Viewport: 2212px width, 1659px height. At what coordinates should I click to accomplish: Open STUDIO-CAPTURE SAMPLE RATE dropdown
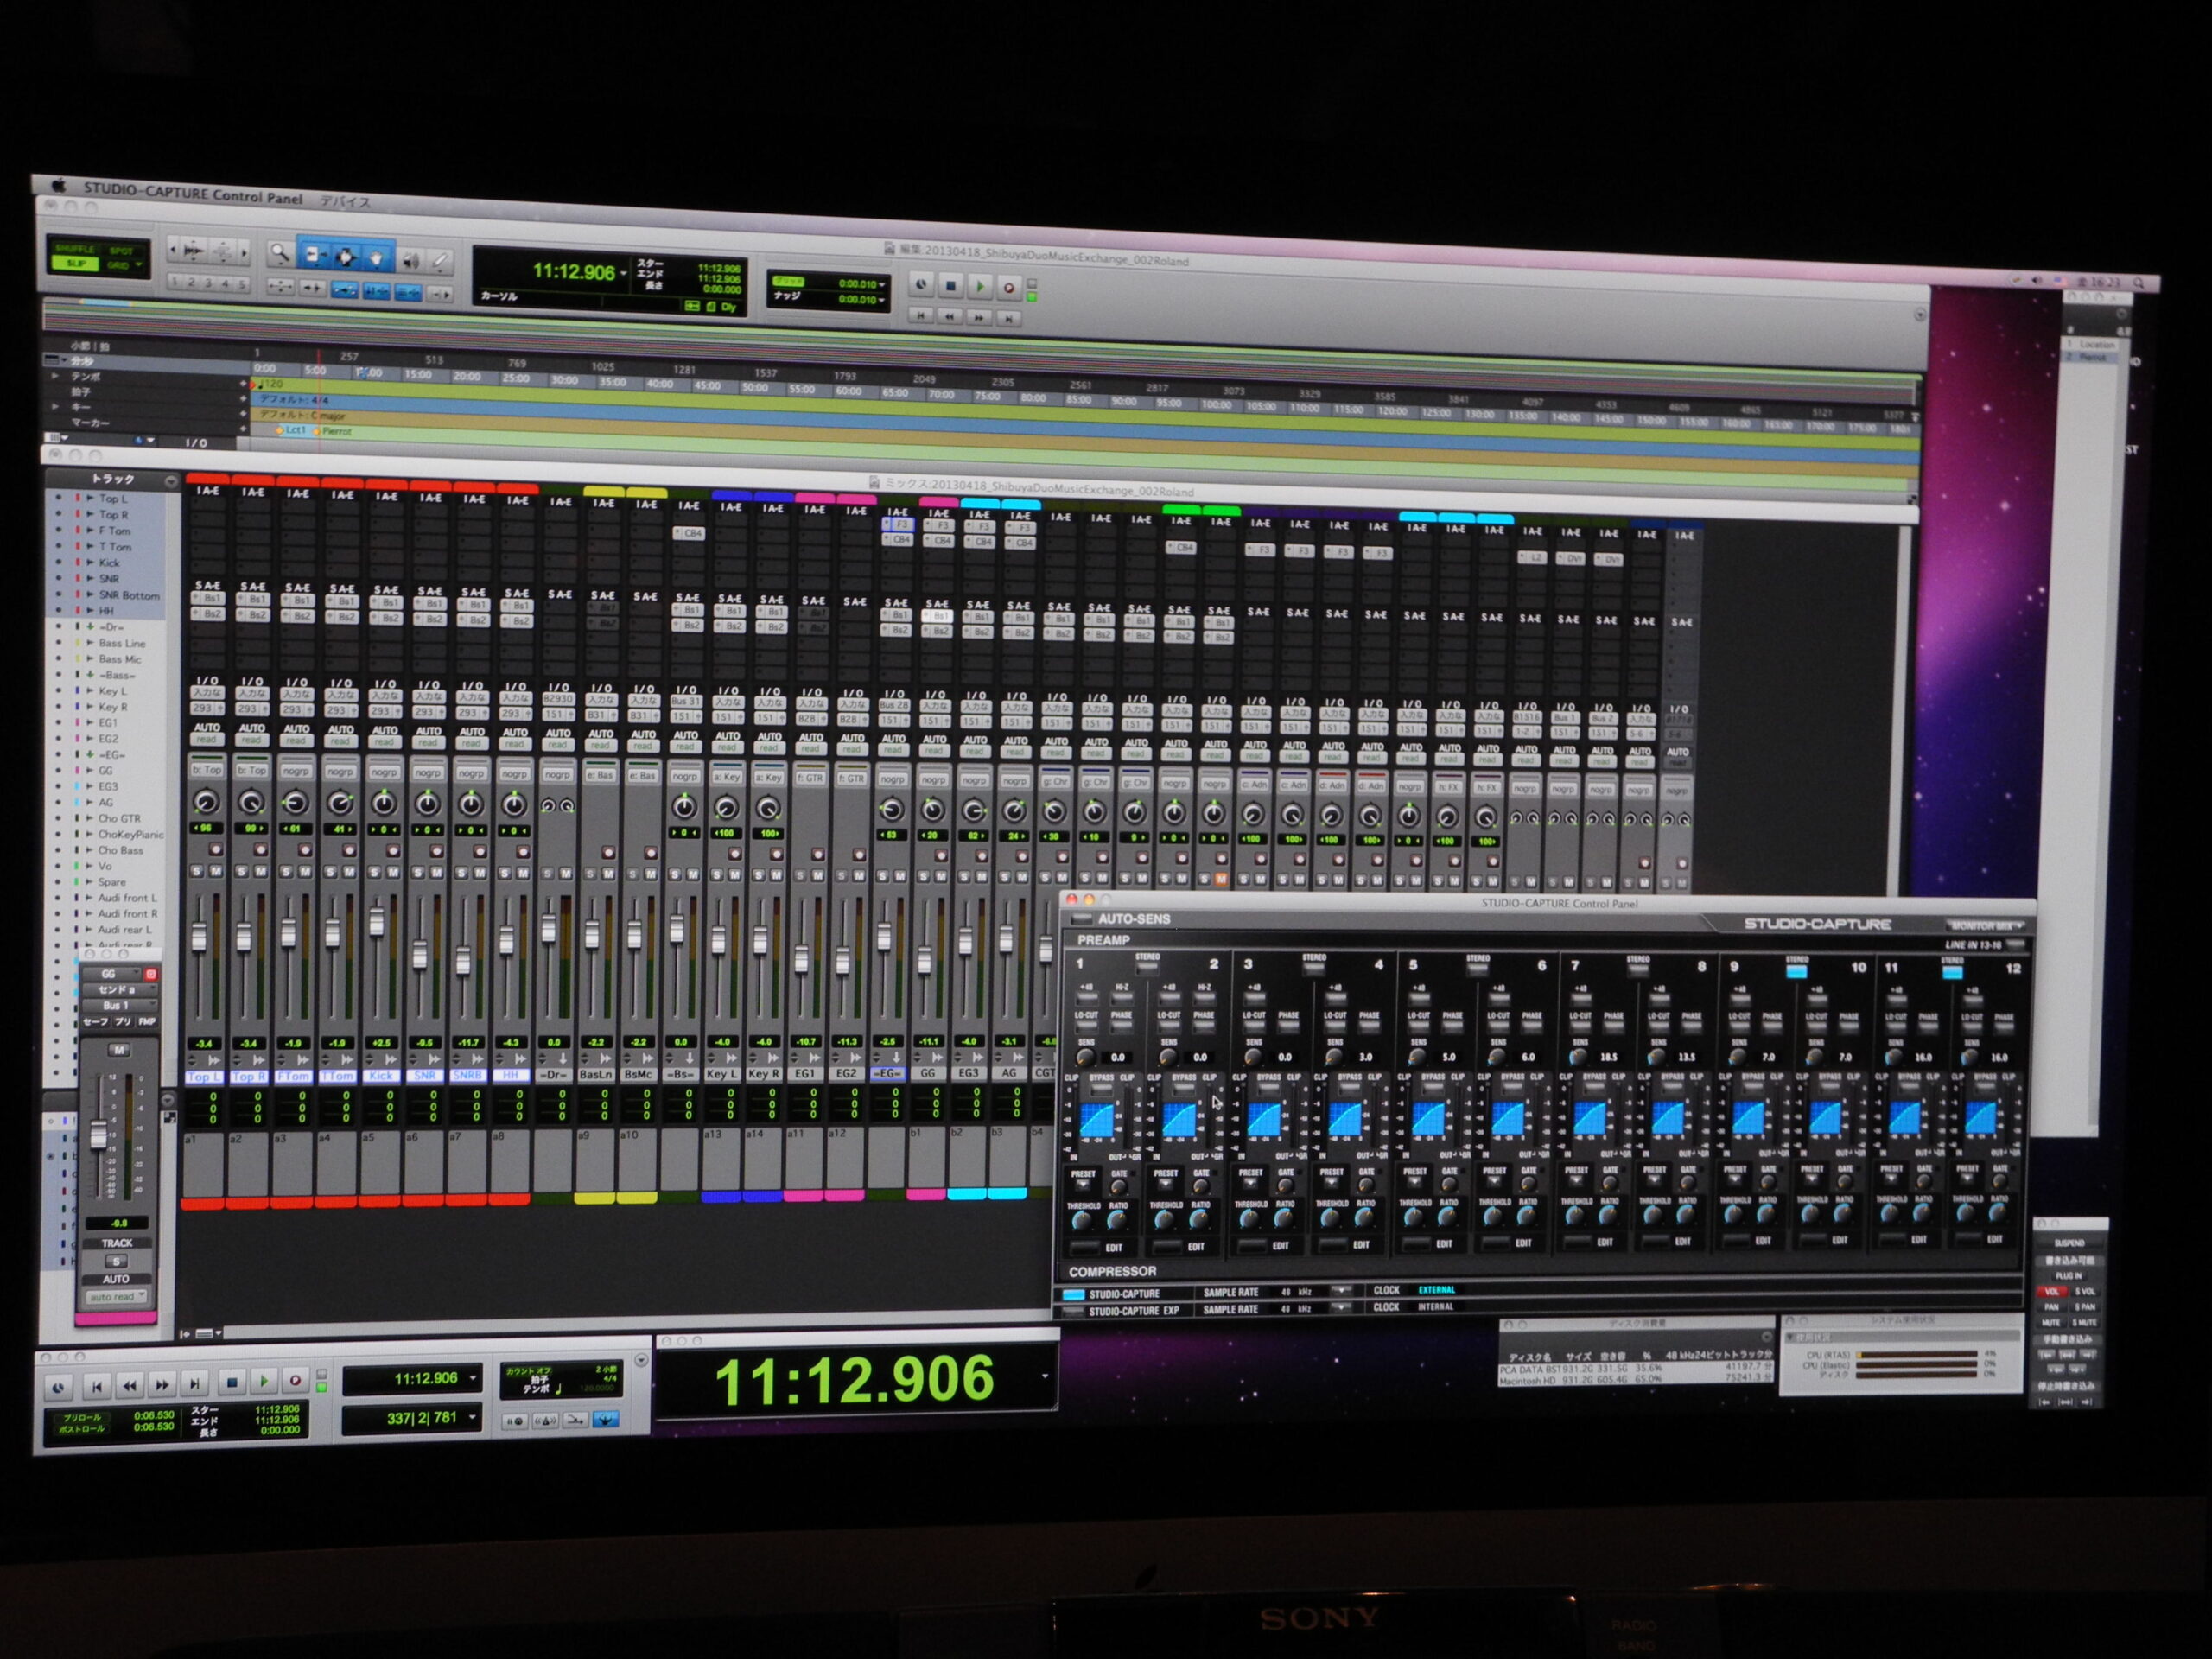[1341, 1291]
